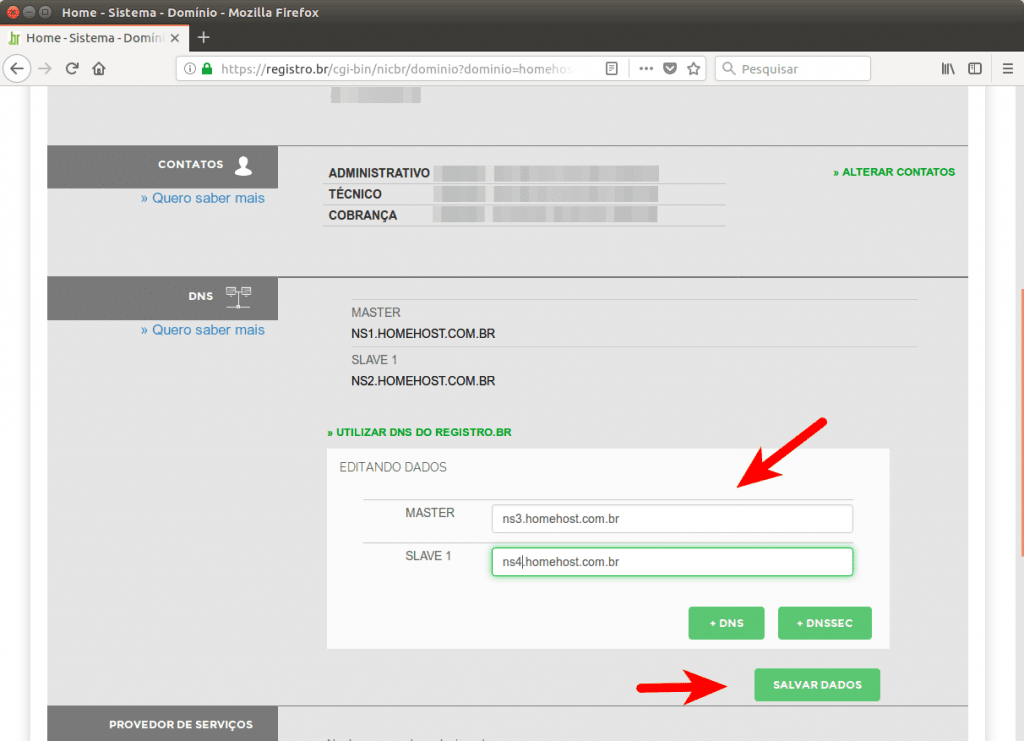Click the registro.br address bar URL
This screenshot has height=741, width=1024.
[x=396, y=69]
